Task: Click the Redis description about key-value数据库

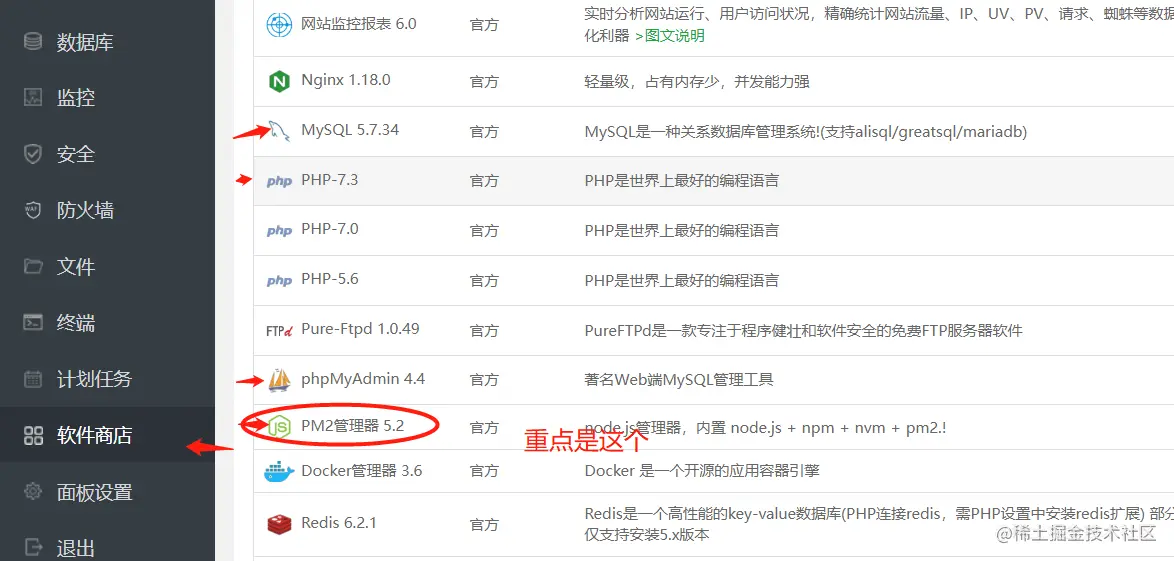Action: pyautogui.click(x=879, y=524)
